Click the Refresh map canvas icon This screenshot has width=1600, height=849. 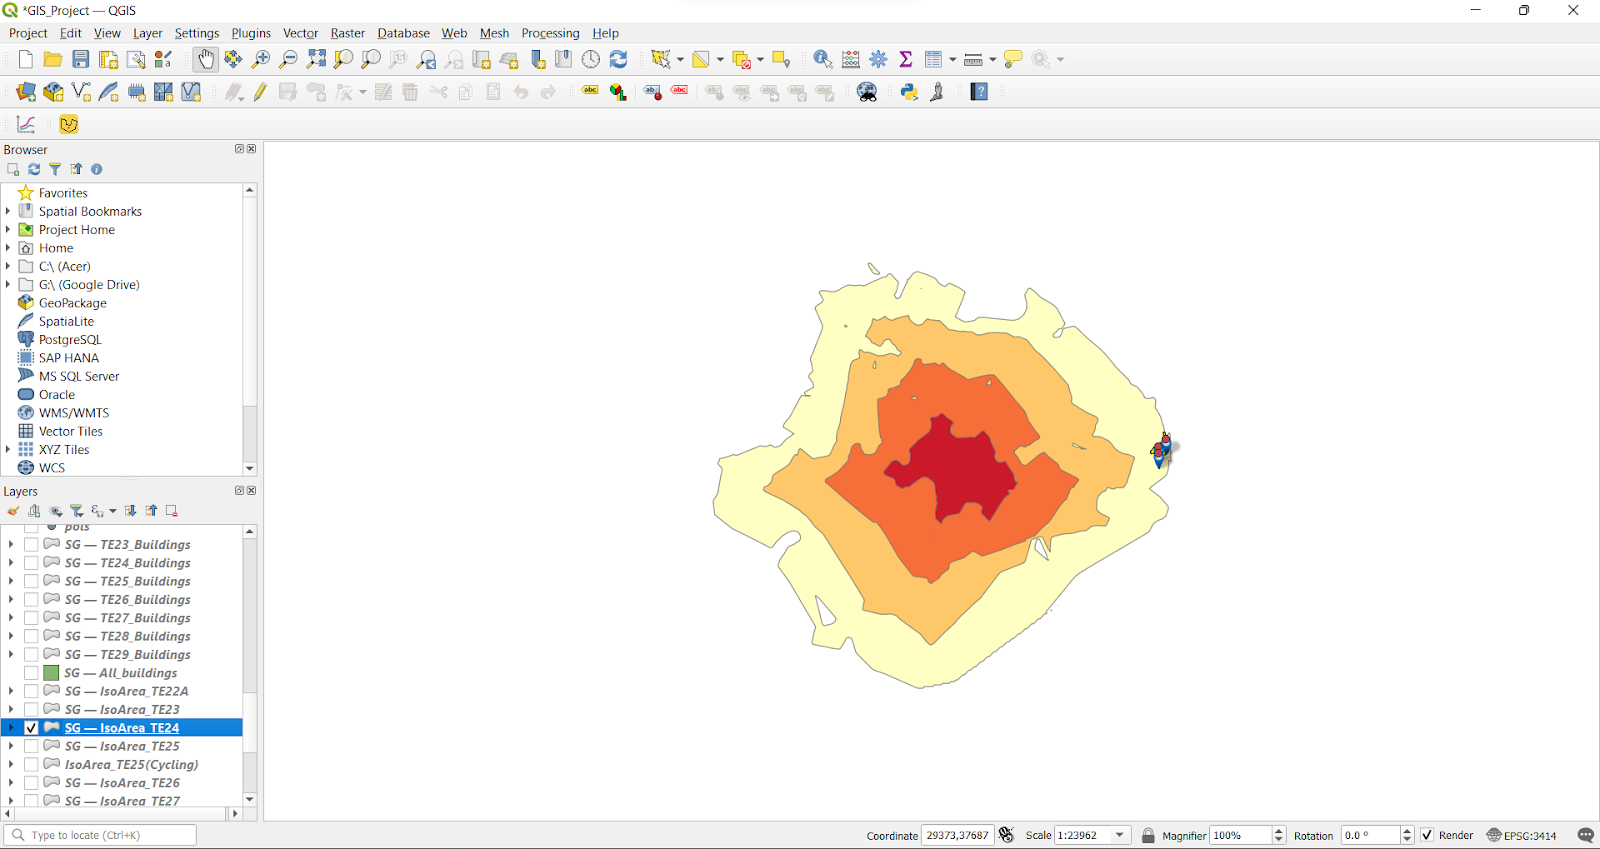point(619,60)
